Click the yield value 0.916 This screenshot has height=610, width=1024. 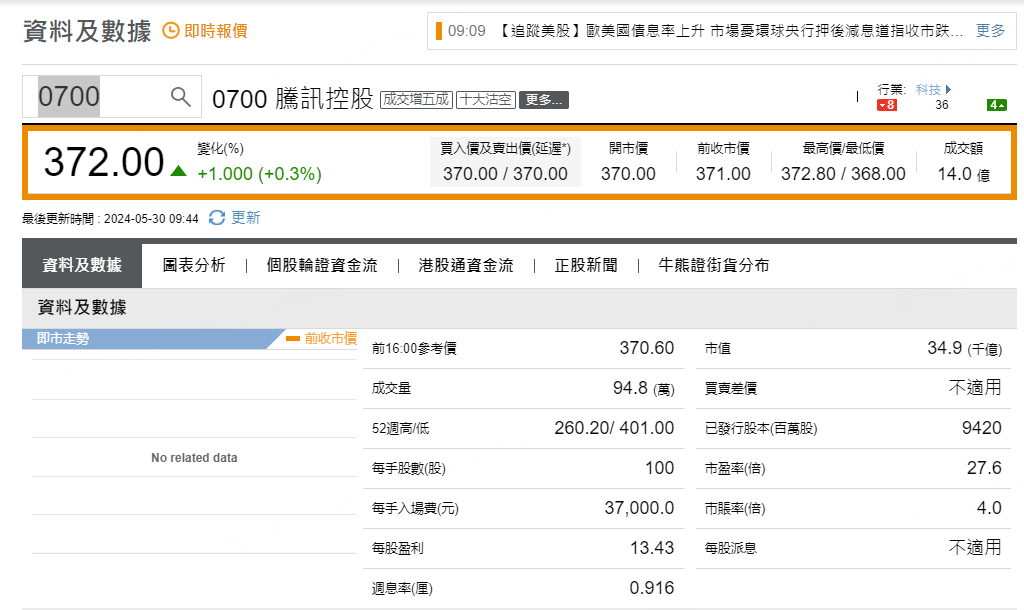coord(652,588)
